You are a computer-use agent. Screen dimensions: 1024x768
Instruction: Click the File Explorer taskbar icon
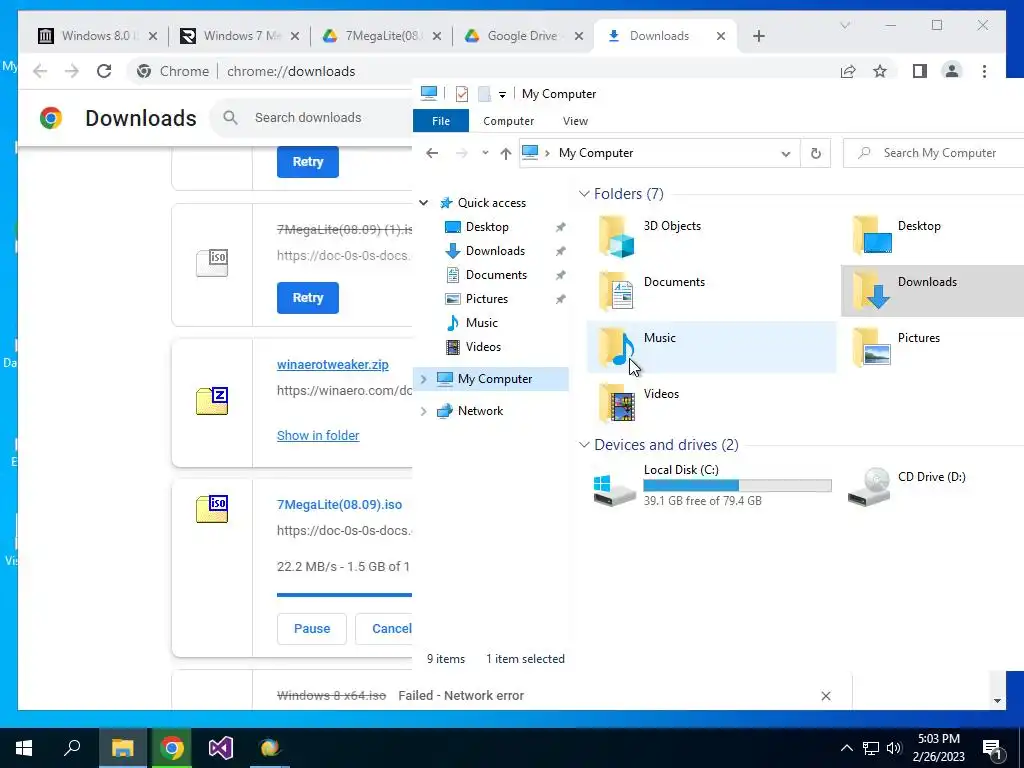(122, 748)
